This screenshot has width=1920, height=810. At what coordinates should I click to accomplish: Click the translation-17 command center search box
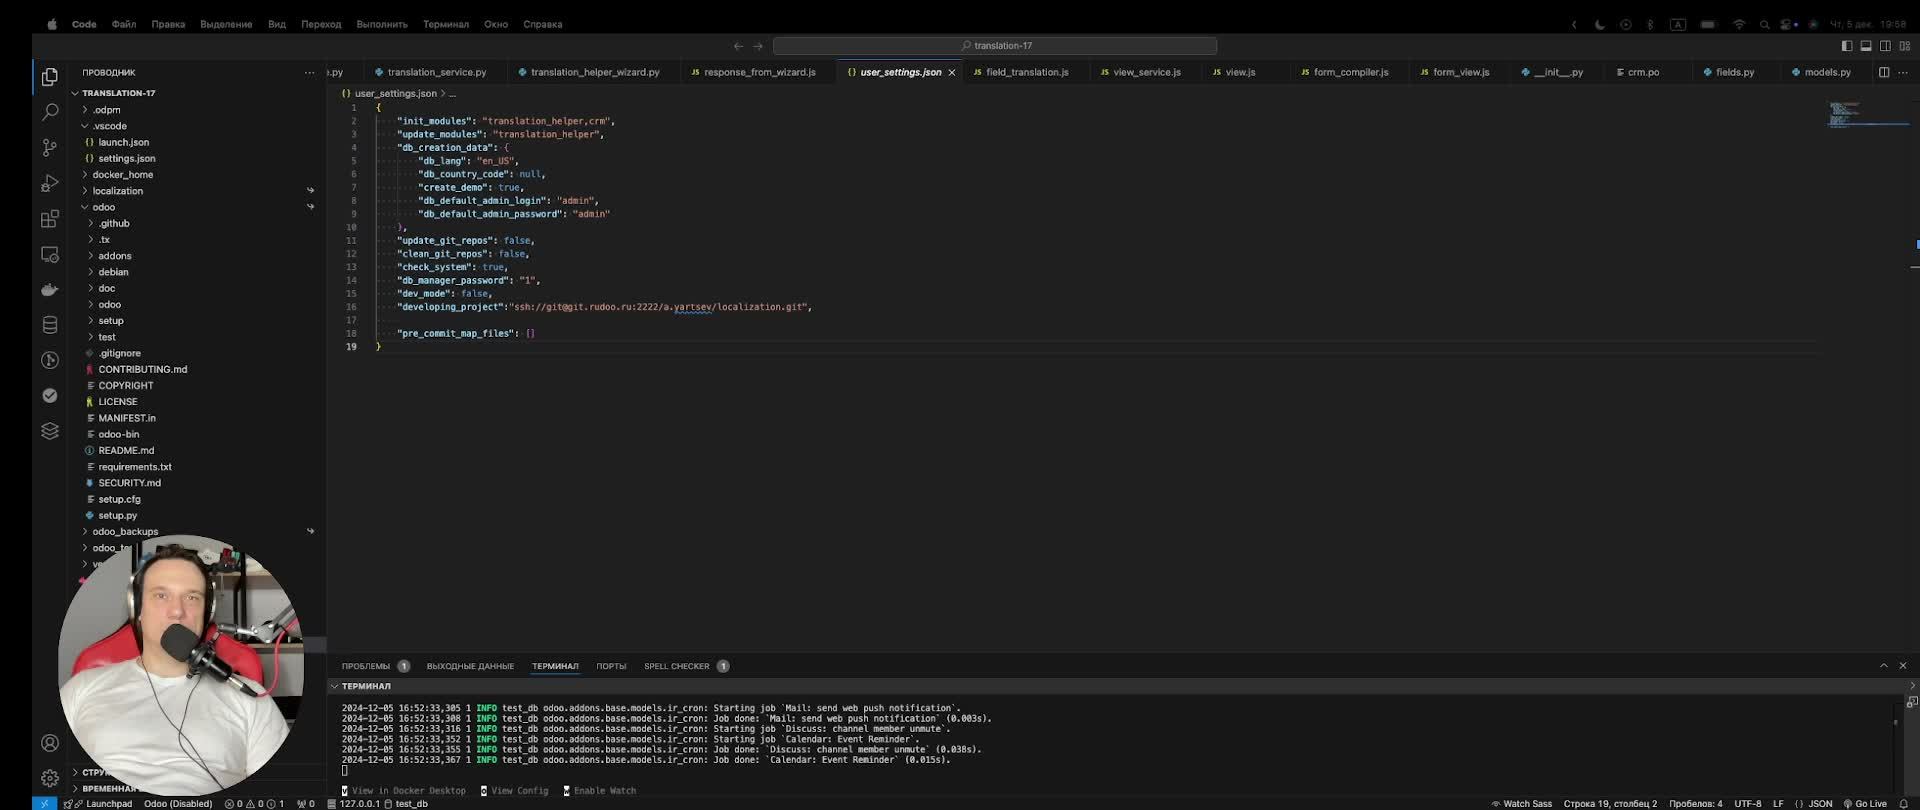pos(995,46)
